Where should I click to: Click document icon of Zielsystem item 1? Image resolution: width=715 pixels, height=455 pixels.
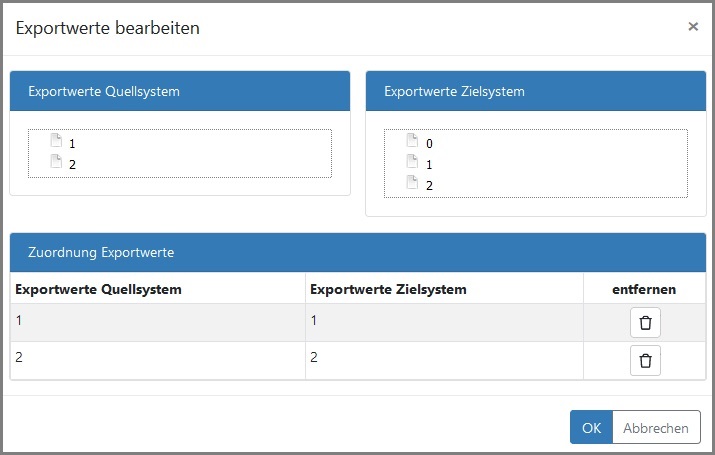pyautogui.click(x=412, y=161)
